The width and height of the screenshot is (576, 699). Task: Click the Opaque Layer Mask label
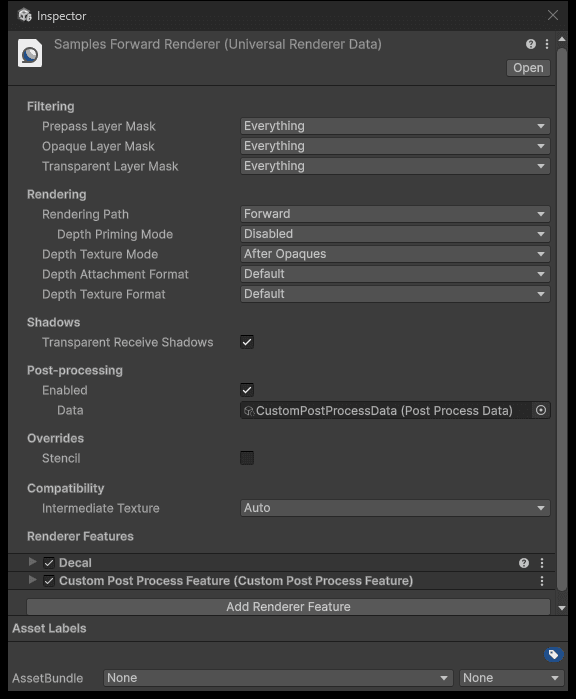[98, 147]
